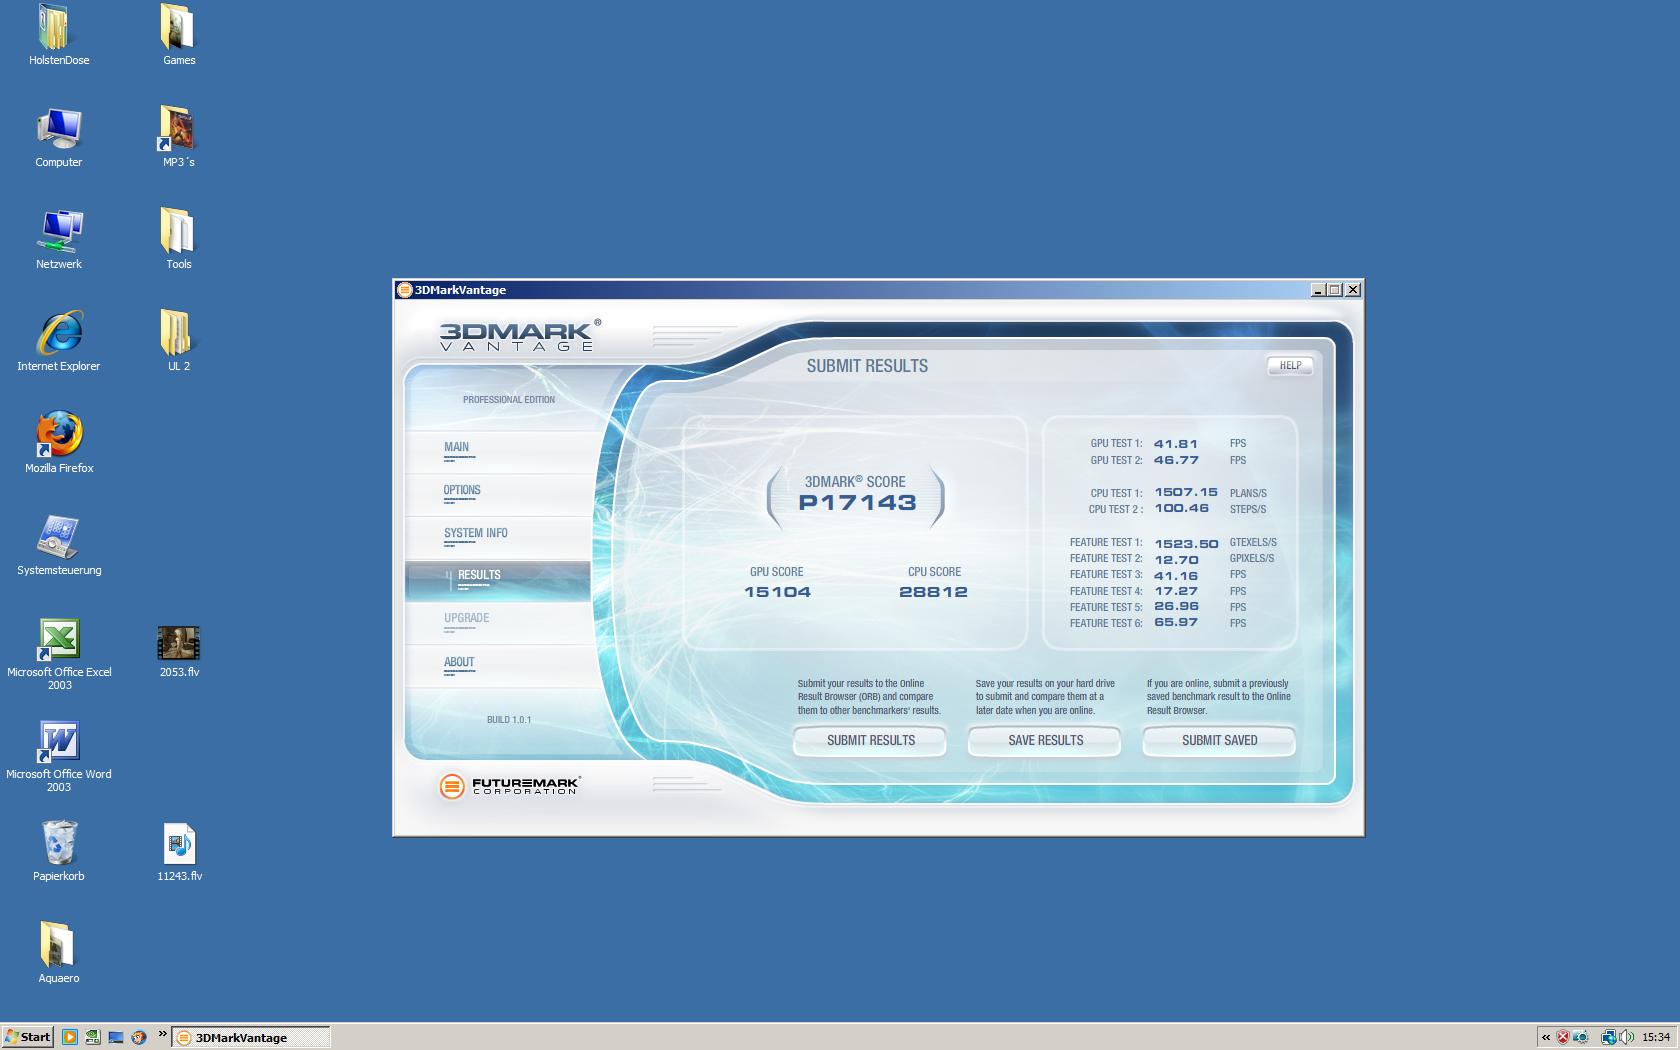
Task: Click the show desktop quick launch icon
Action: [x=115, y=1037]
